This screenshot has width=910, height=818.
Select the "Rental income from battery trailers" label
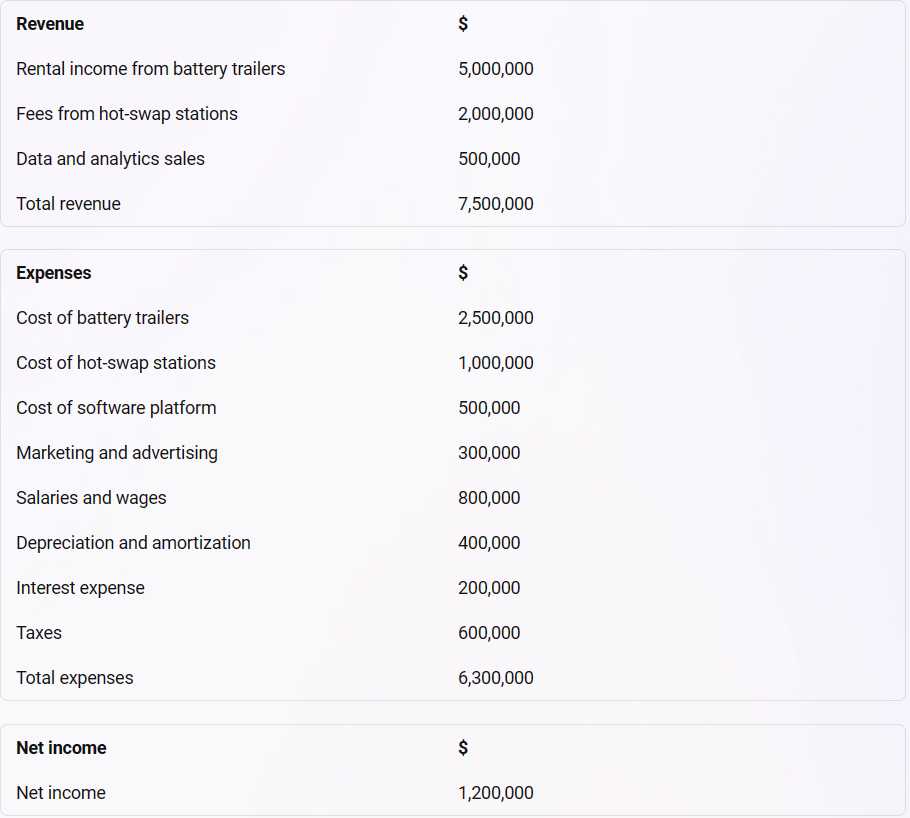point(150,69)
